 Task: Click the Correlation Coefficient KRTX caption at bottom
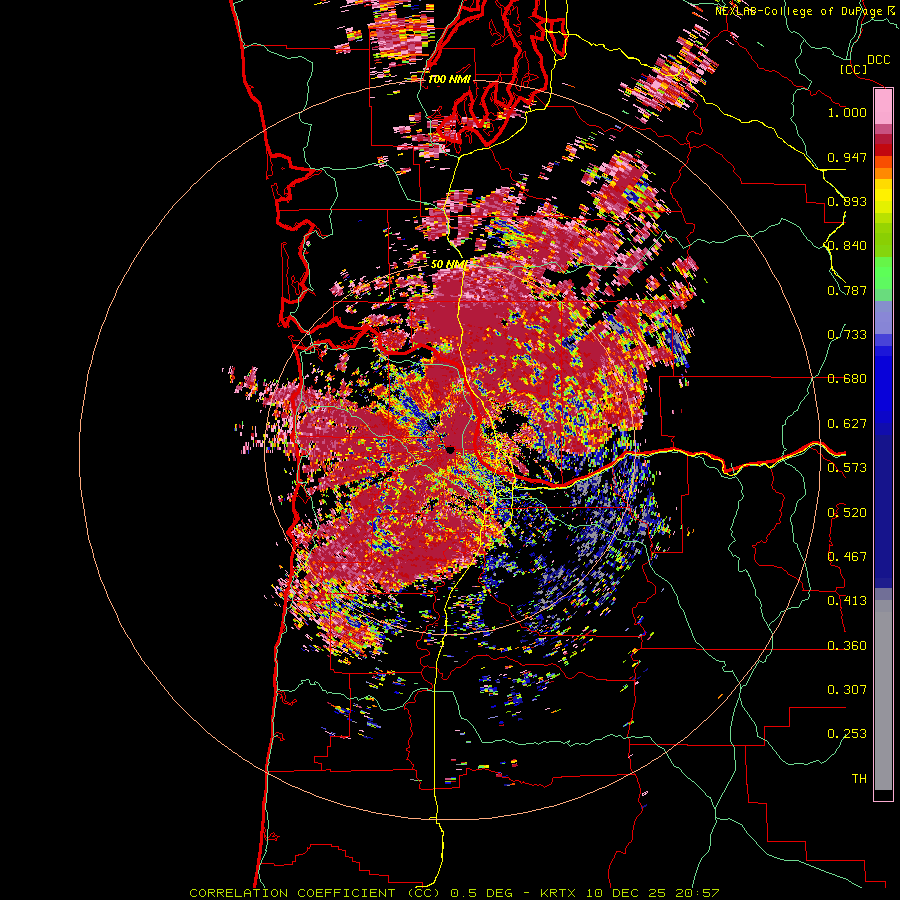click(454, 893)
